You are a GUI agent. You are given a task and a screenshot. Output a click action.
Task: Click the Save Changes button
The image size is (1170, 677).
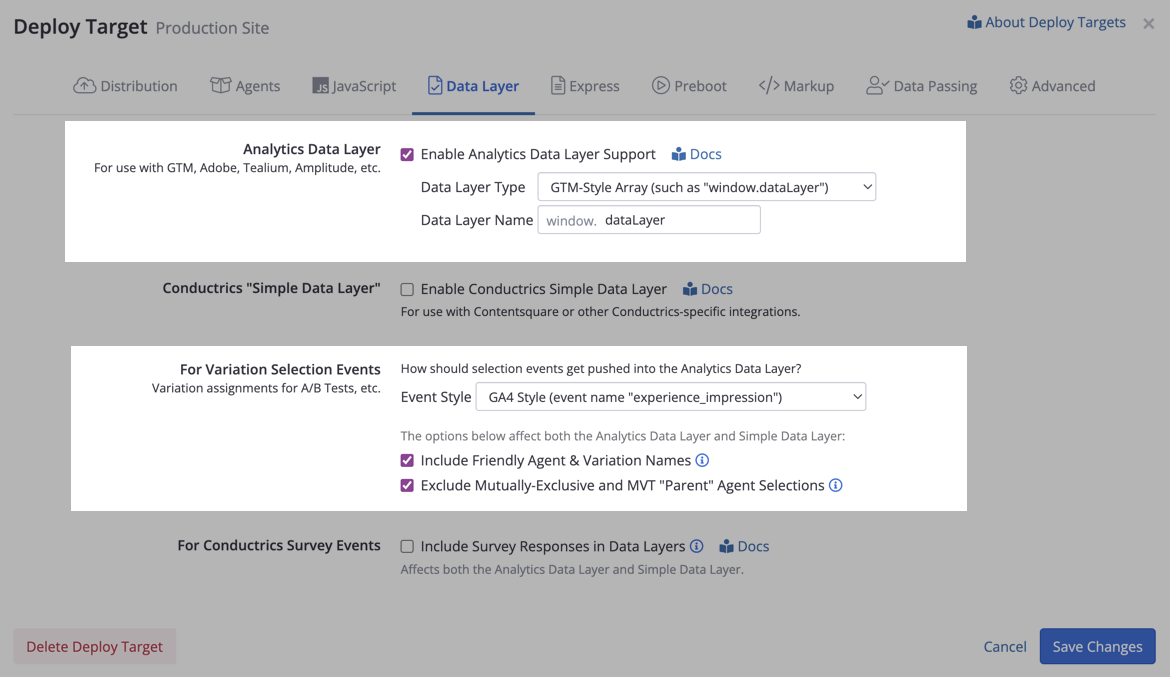(1098, 646)
